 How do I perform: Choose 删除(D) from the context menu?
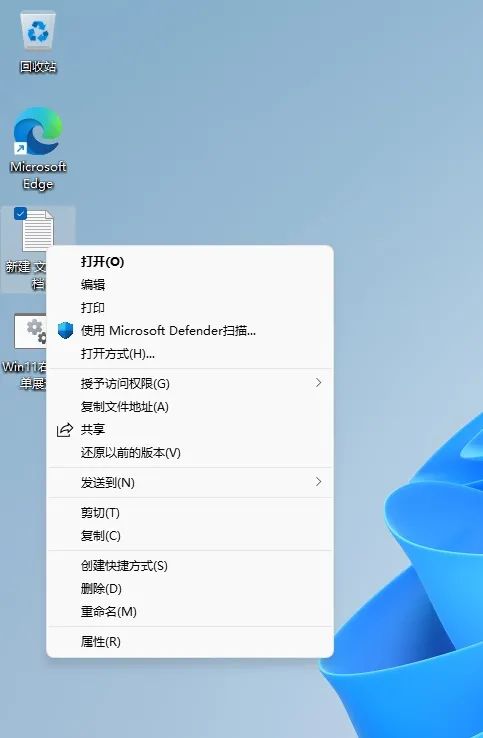tap(190, 588)
